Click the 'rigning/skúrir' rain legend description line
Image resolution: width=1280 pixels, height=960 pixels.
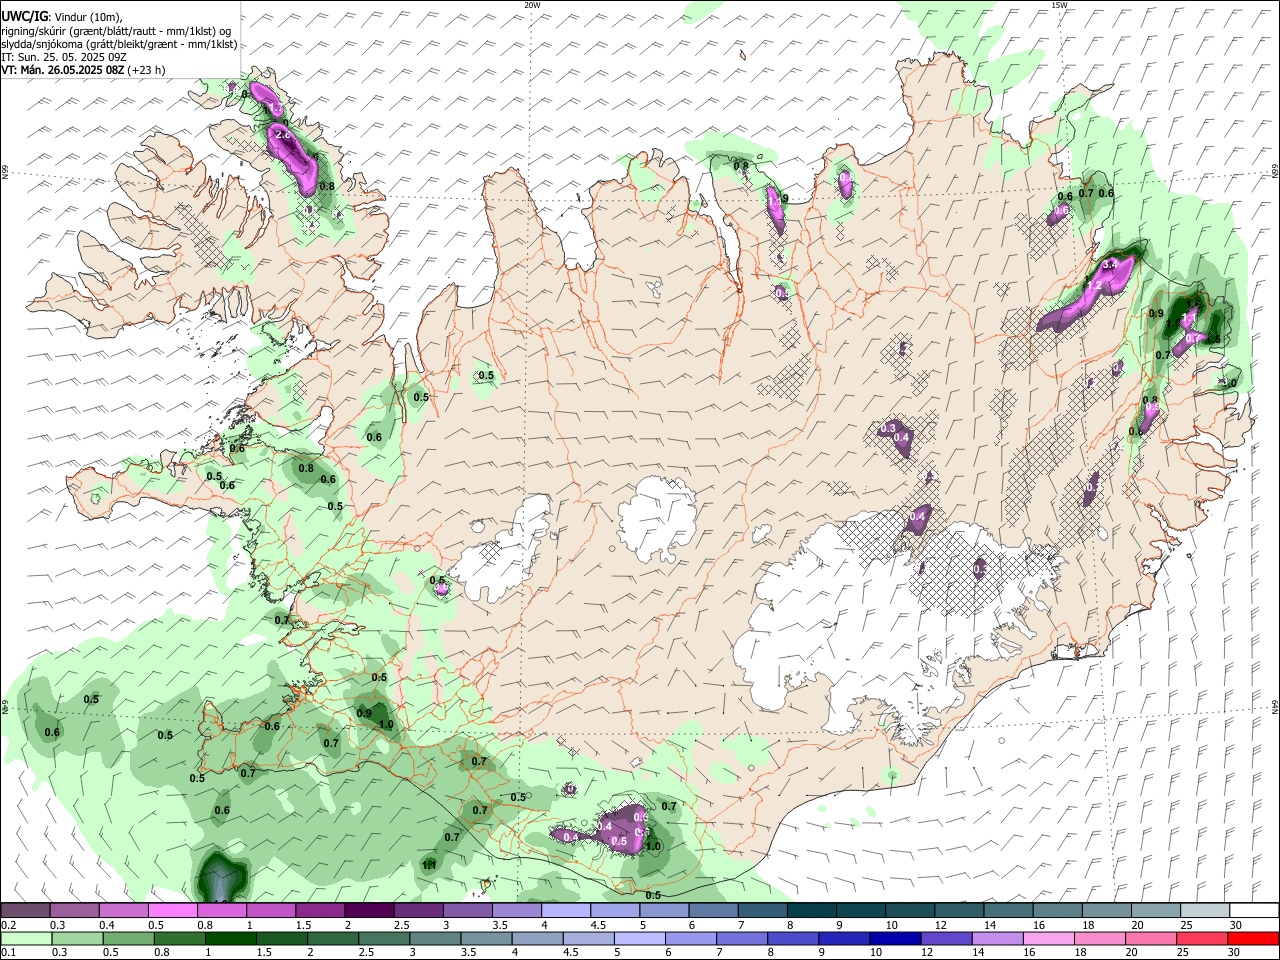(116, 30)
